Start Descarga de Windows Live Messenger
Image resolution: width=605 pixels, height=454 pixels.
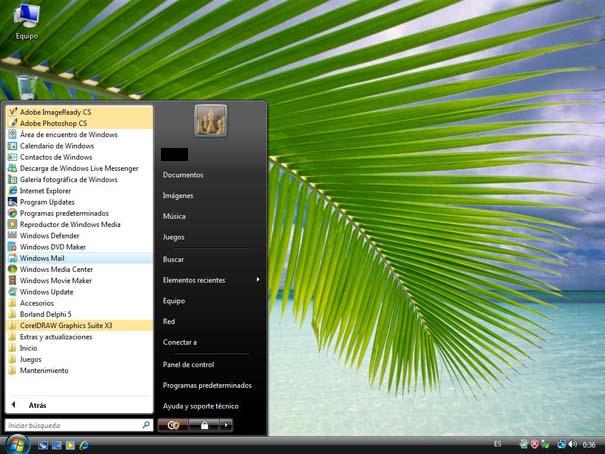point(79,168)
